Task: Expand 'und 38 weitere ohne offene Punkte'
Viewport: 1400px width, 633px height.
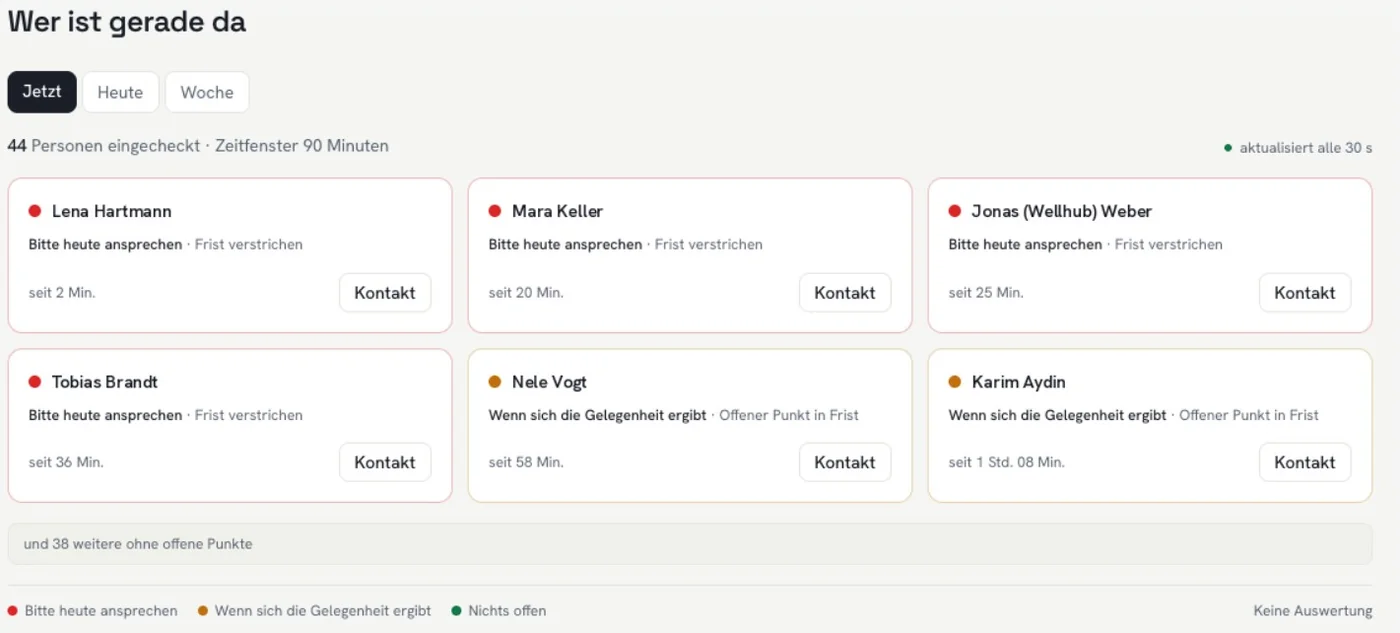Action: (690, 544)
